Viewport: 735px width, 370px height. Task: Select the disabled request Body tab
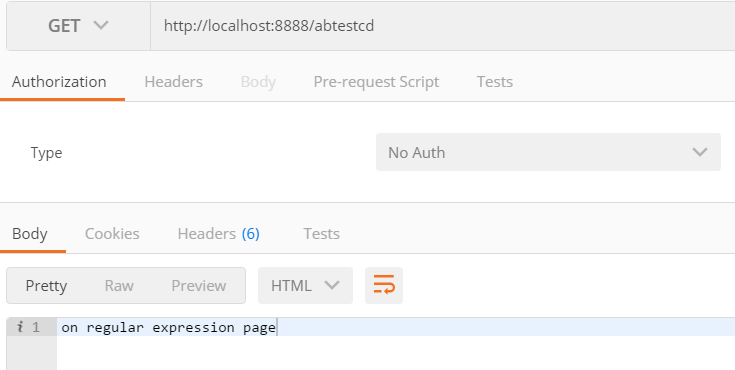click(258, 82)
